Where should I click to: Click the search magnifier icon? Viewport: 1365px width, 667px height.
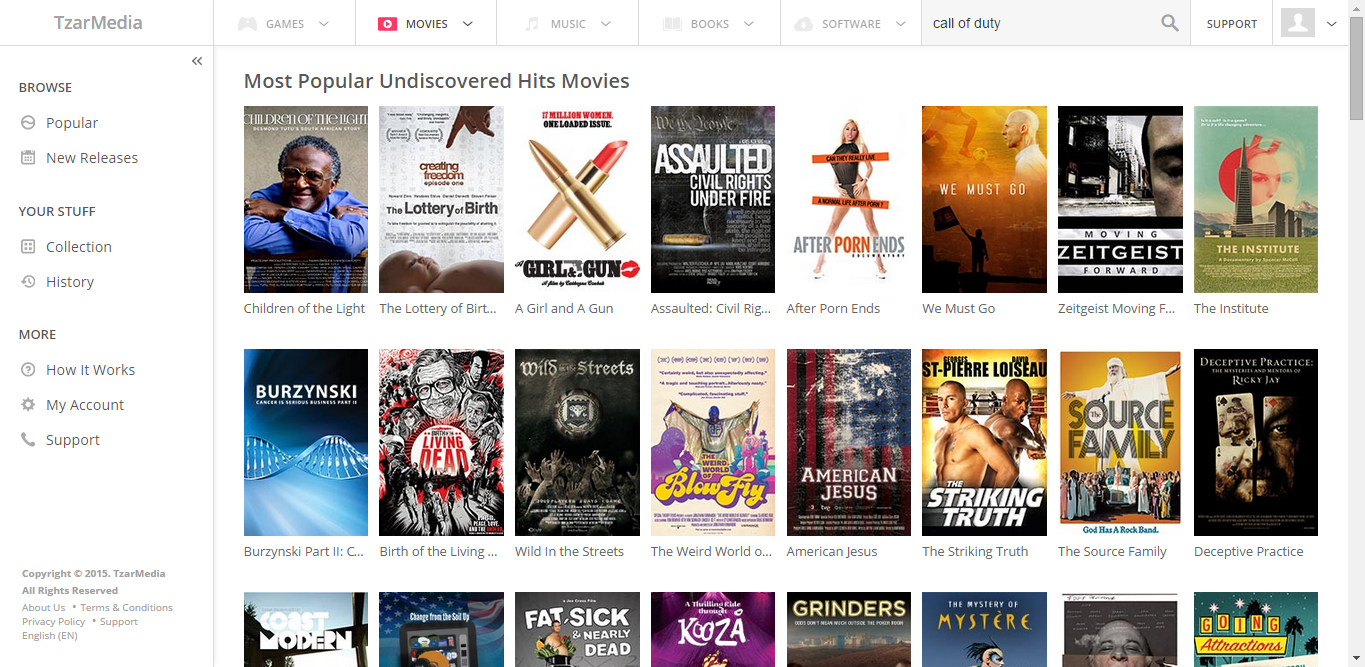coord(1169,23)
